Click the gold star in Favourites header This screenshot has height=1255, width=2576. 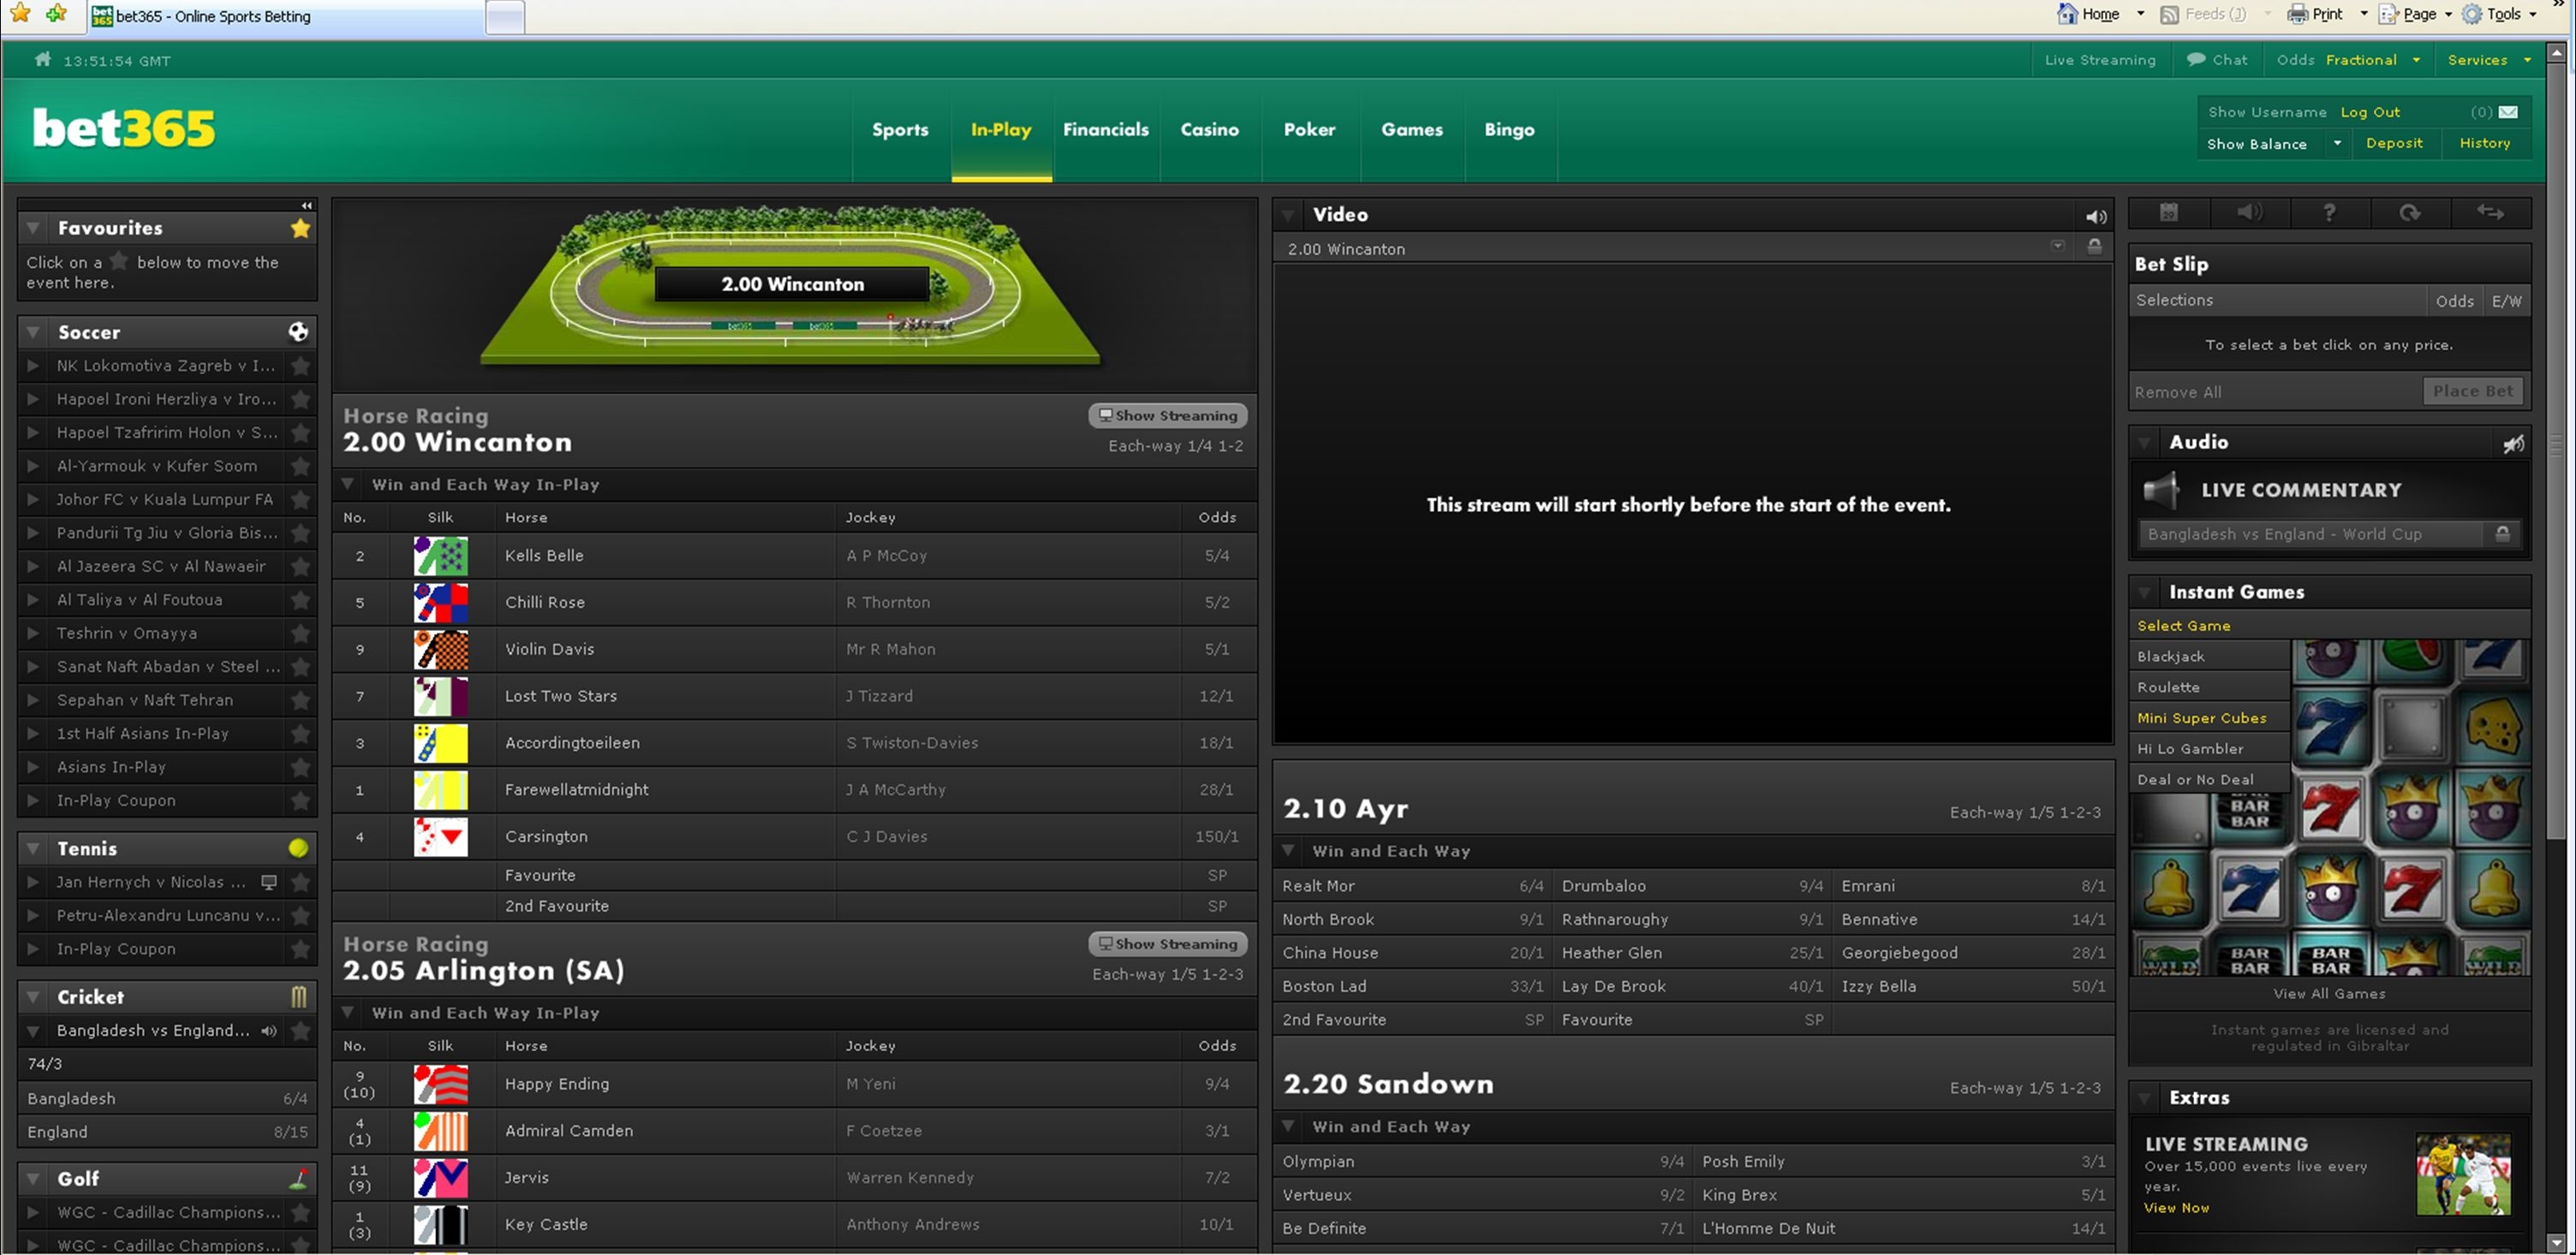click(x=300, y=228)
